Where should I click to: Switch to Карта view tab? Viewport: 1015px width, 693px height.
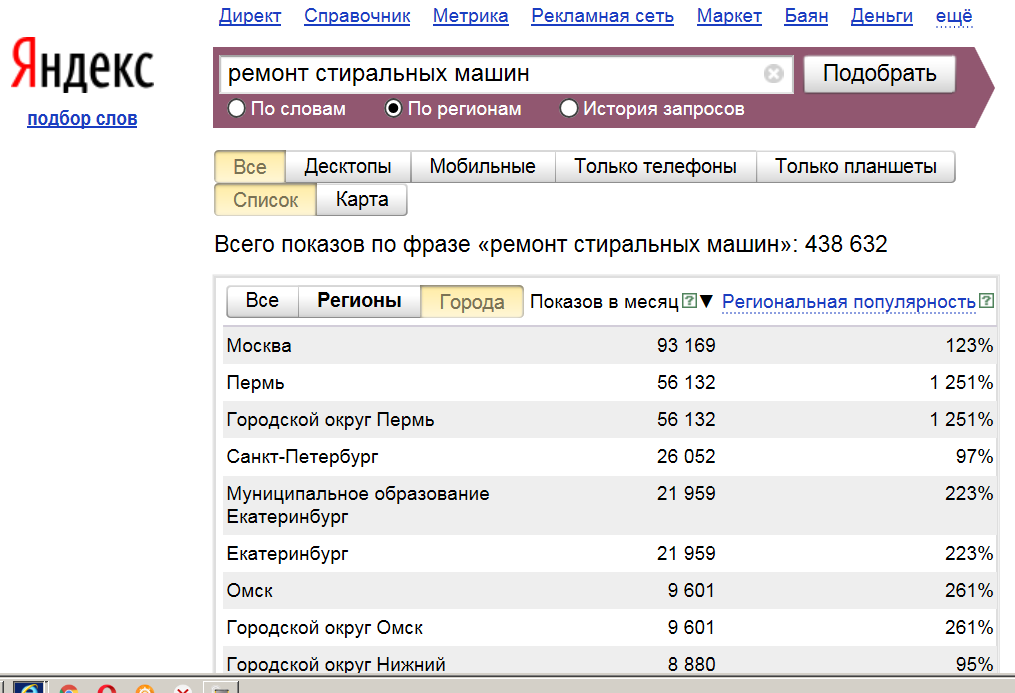click(362, 199)
